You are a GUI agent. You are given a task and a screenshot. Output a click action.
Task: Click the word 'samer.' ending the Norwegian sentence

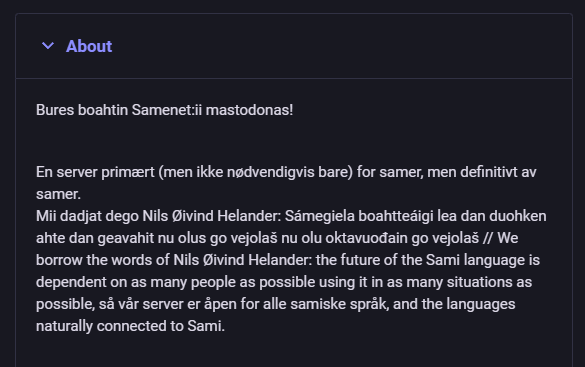tap(58, 194)
